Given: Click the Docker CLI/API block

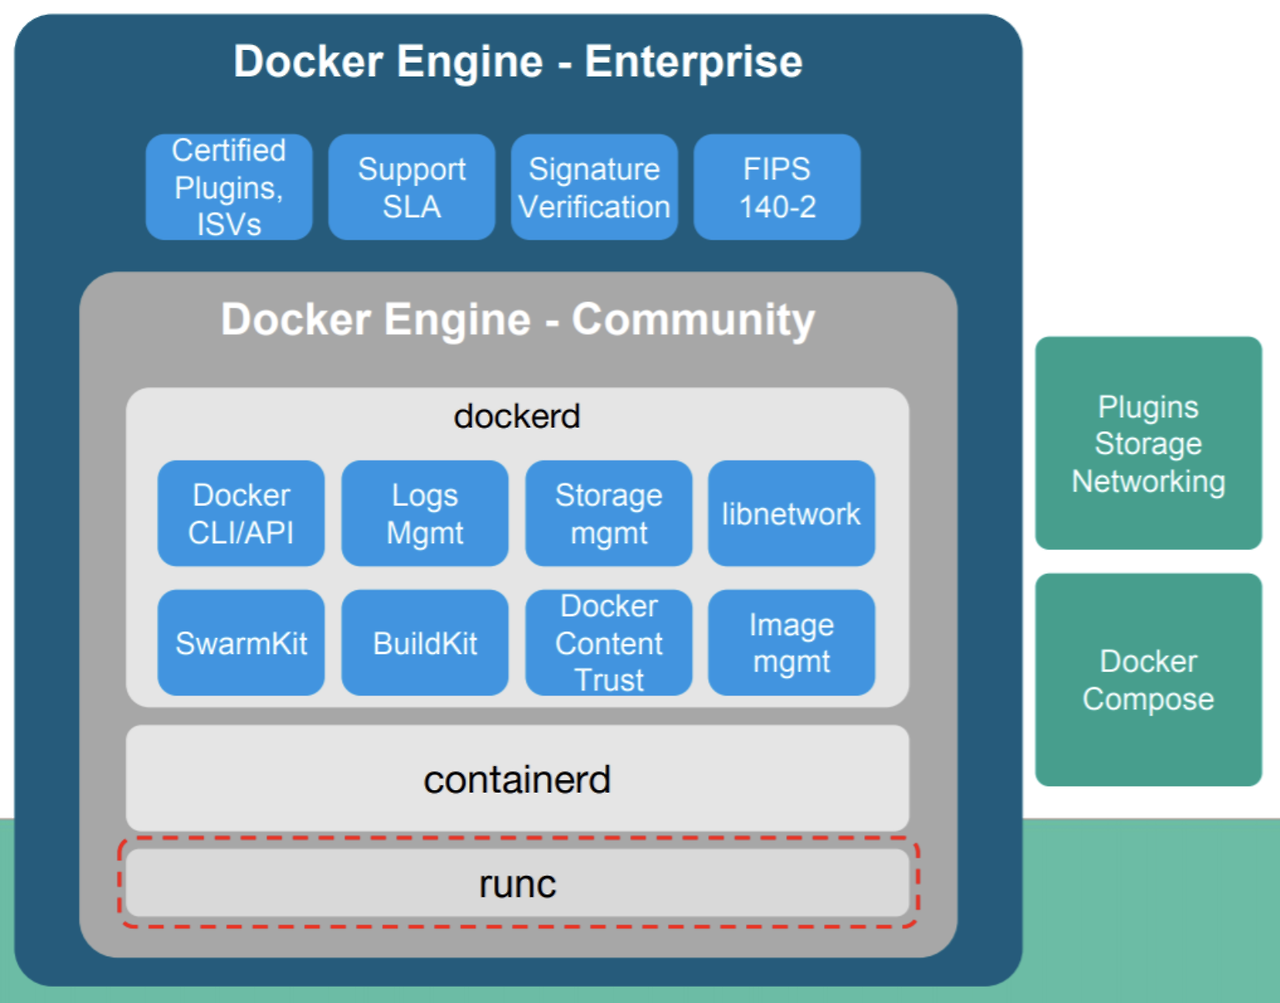Looking at the screenshot, I should 241,513.
